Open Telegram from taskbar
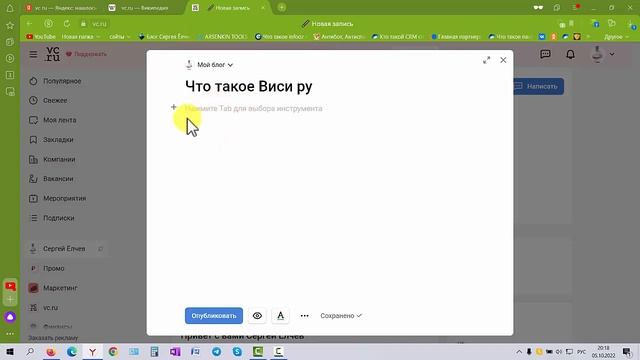The image size is (640, 360). pyautogui.click(x=216, y=351)
